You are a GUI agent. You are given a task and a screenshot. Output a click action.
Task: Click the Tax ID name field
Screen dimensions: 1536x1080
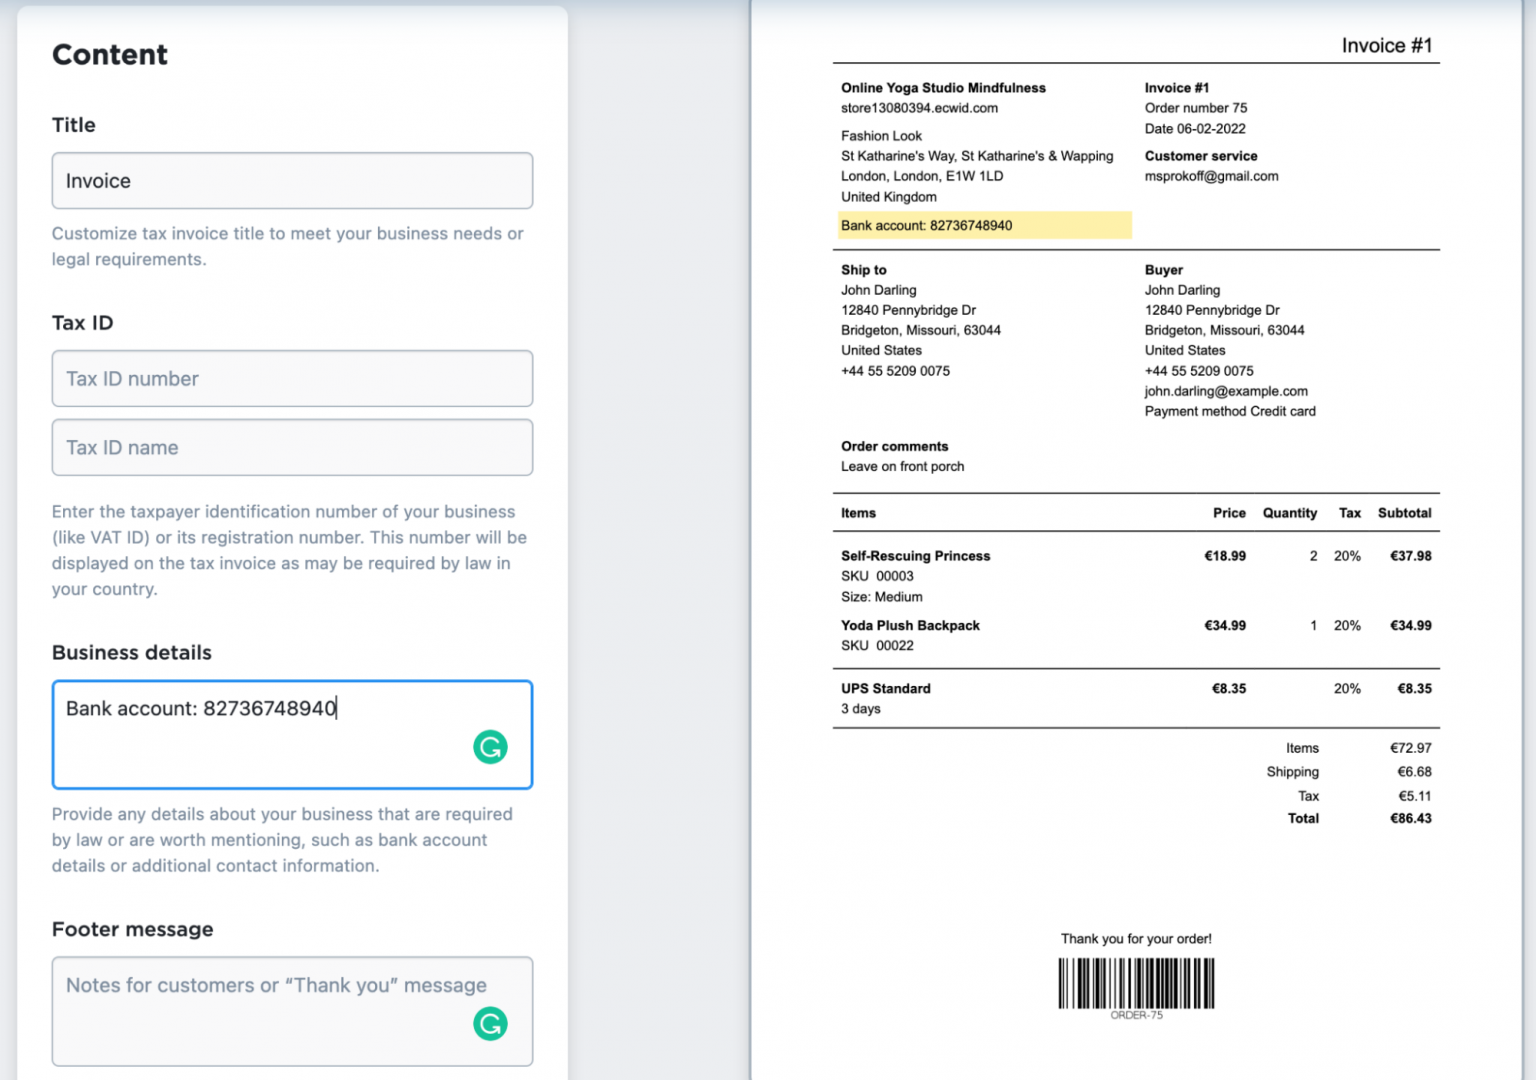(x=292, y=447)
